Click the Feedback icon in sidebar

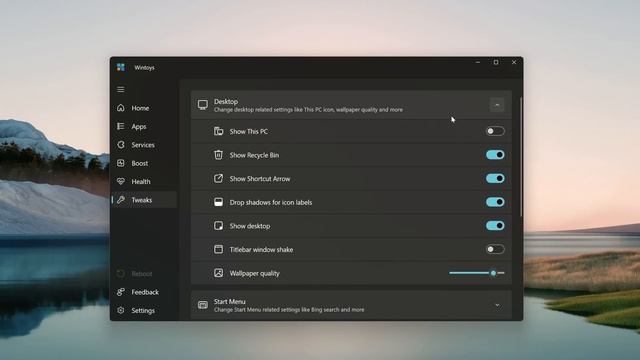[121, 292]
